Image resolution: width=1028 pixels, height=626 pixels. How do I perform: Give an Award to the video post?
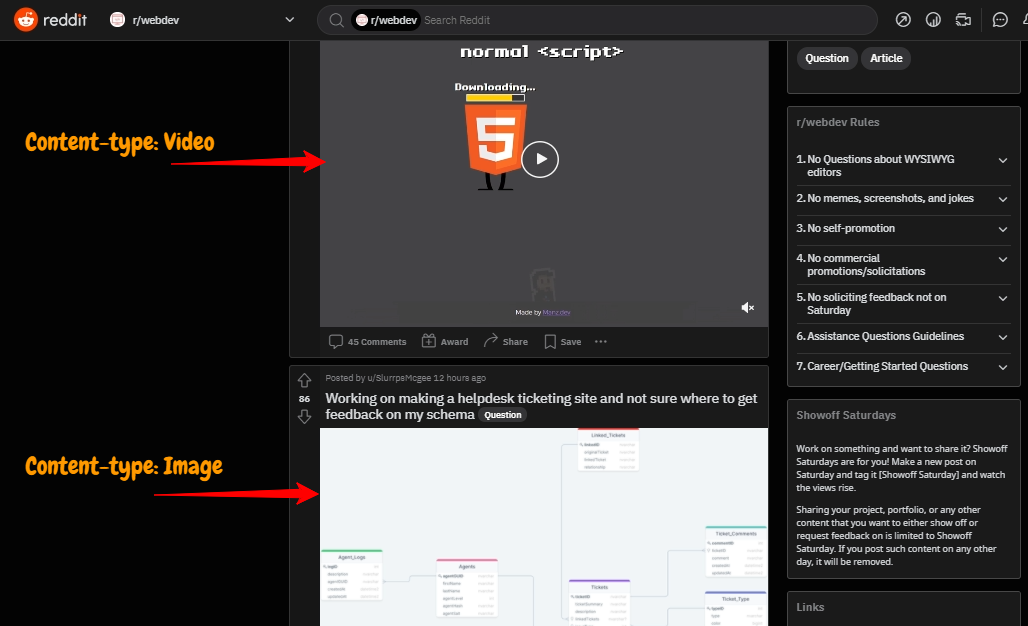coord(444,341)
